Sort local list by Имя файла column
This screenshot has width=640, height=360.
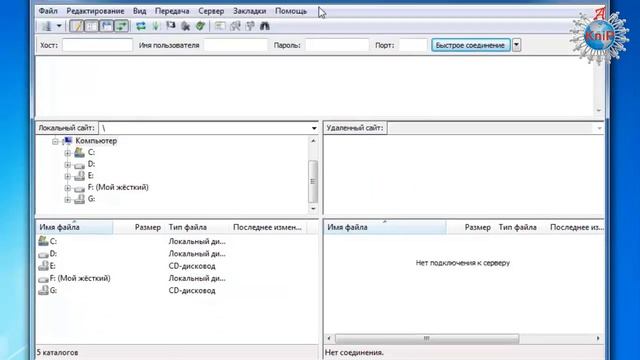(74, 227)
